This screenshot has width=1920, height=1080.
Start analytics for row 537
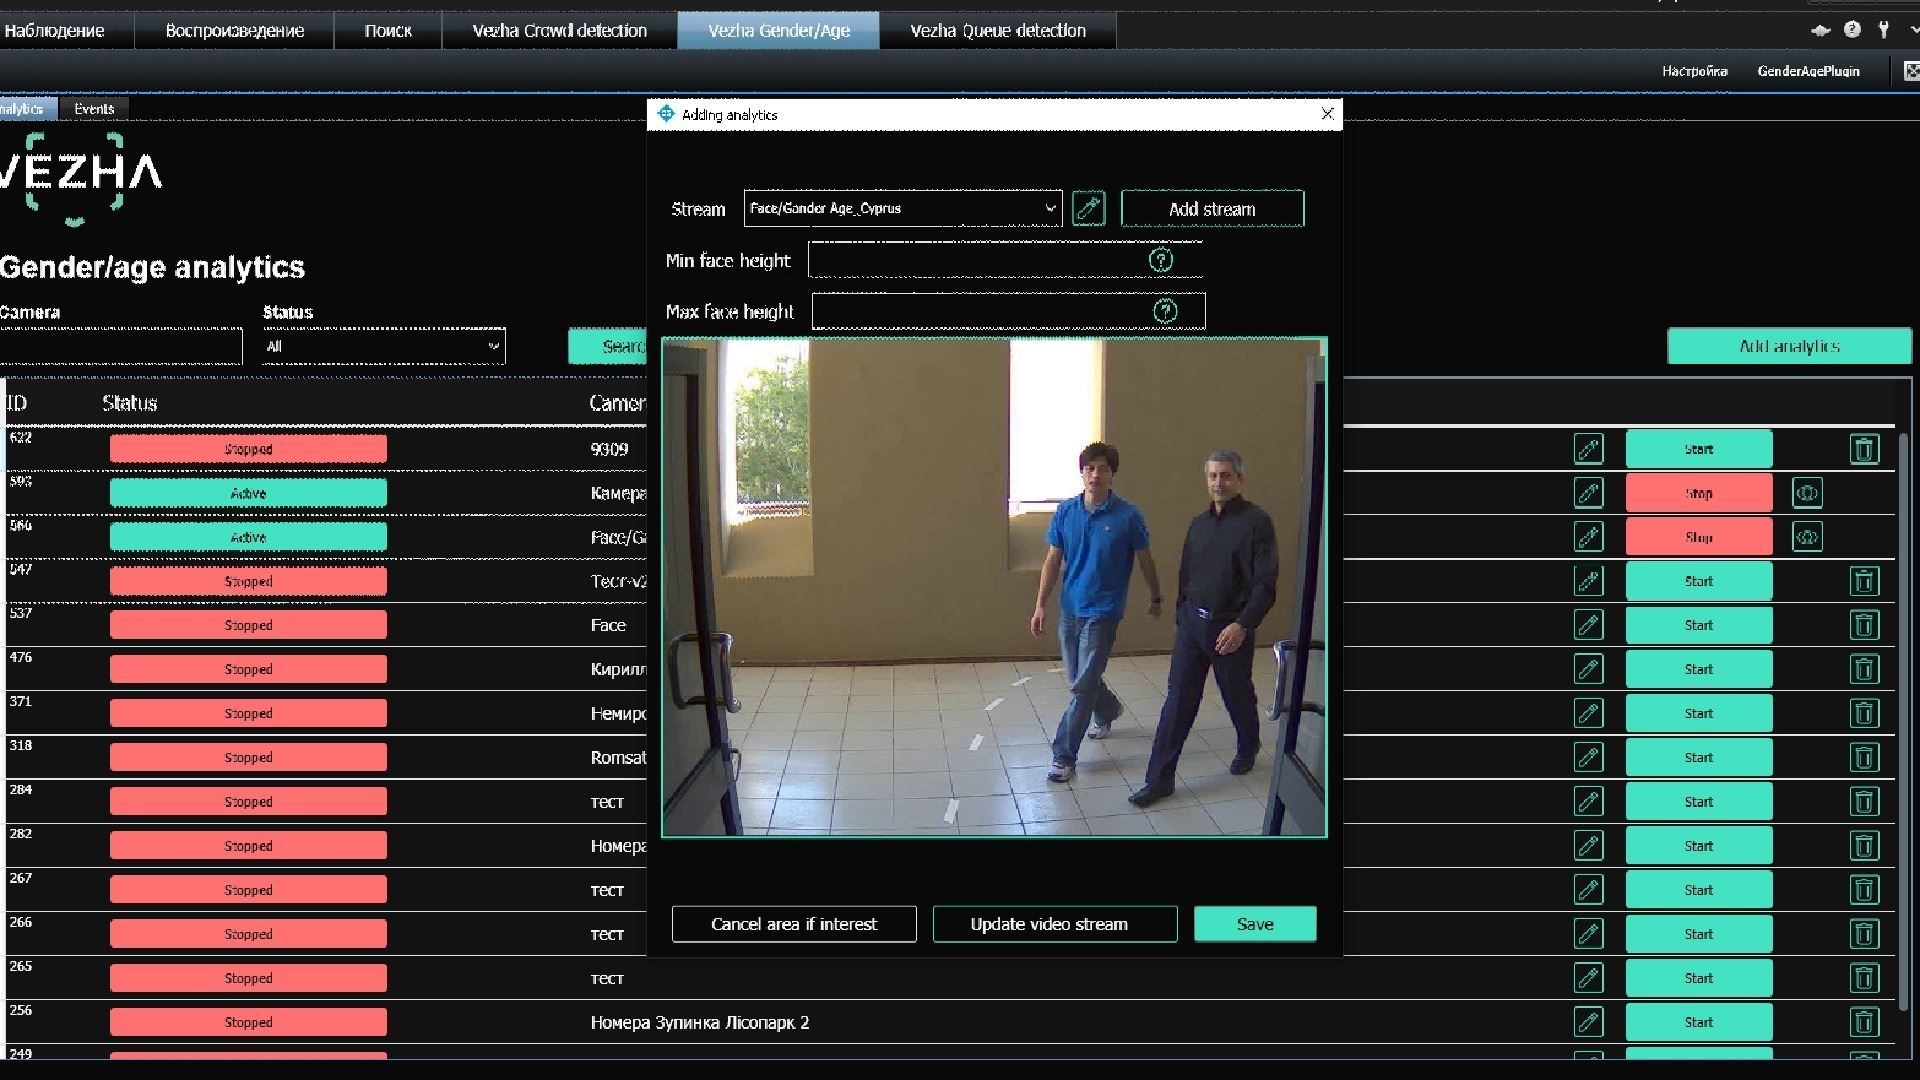tap(1699, 625)
